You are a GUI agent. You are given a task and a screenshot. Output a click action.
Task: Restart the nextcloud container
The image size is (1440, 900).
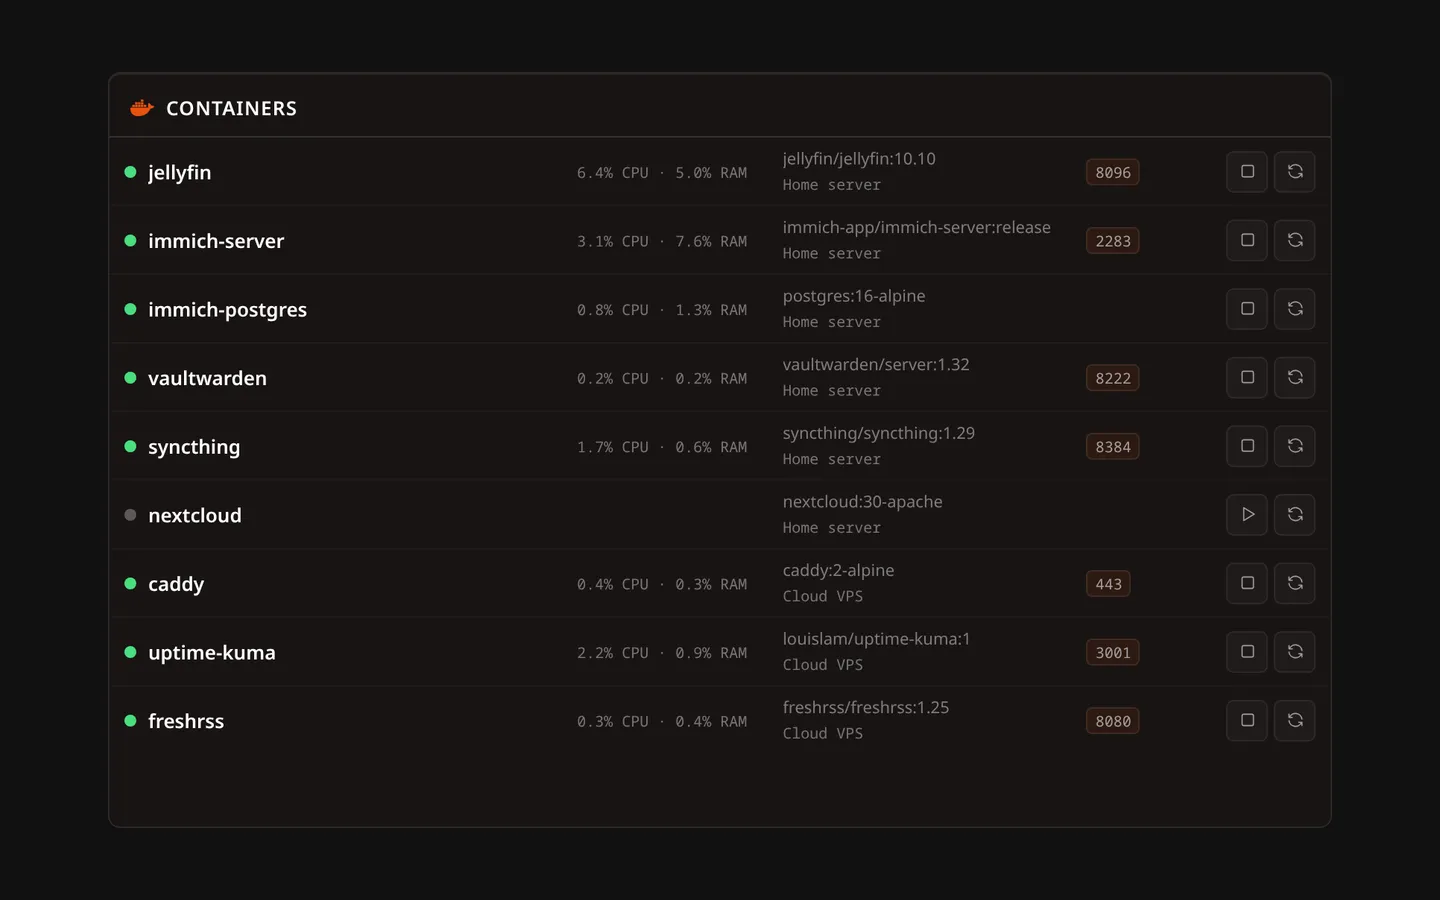tap(1295, 515)
